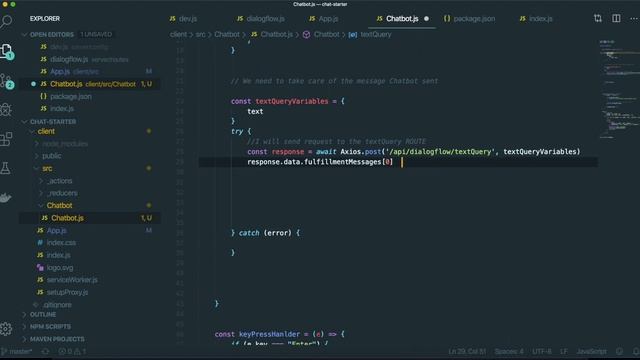Image resolution: width=640 pixels, height=360 pixels.
Task: Split the editor to the right
Action: coord(616,19)
